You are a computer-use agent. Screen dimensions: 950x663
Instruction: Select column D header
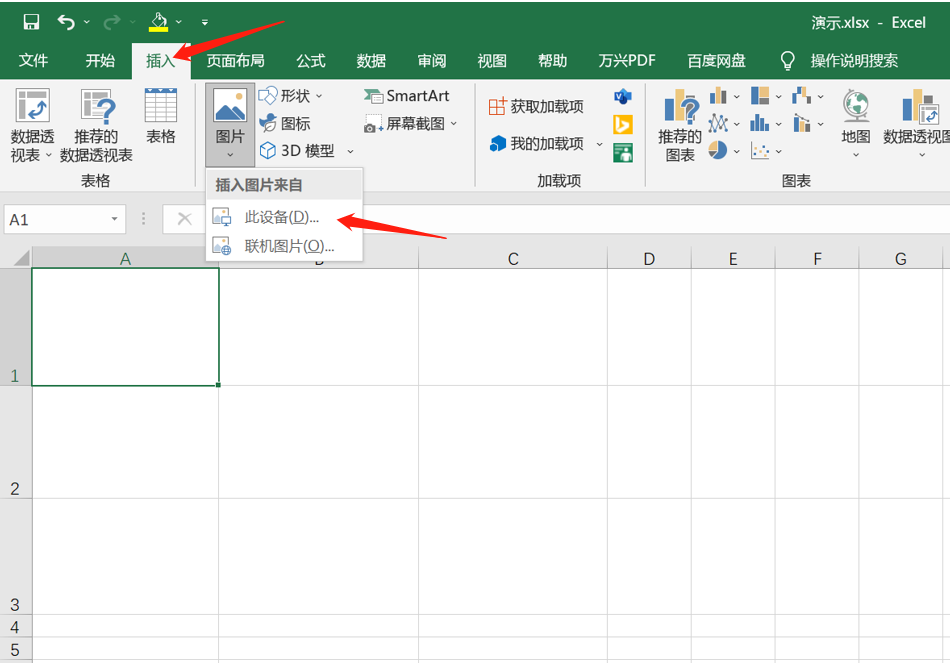(649, 259)
